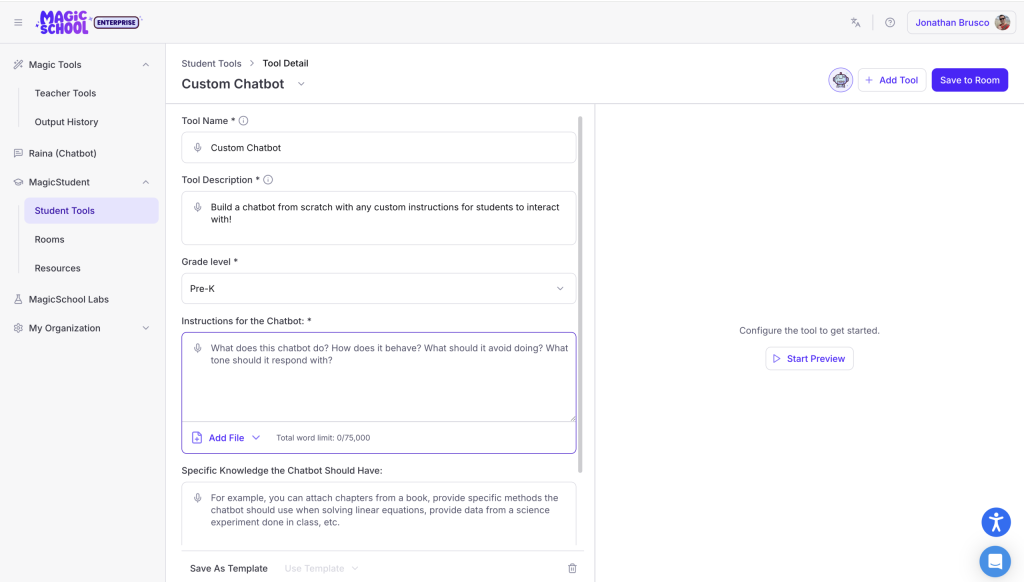Click the robot chatbot avatar icon
Image resolution: width=1024 pixels, height=582 pixels.
840,80
